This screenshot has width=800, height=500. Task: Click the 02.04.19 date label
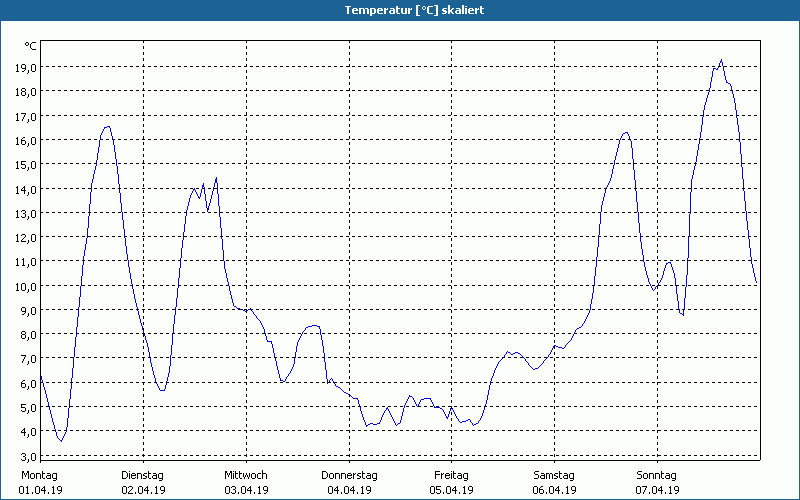point(143,490)
